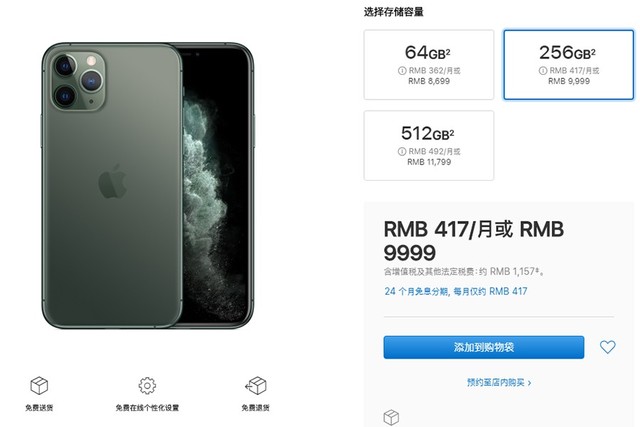Click the 选择存储容量 heading
Viewport: 640px width, 427px height.
click(393, 12)
